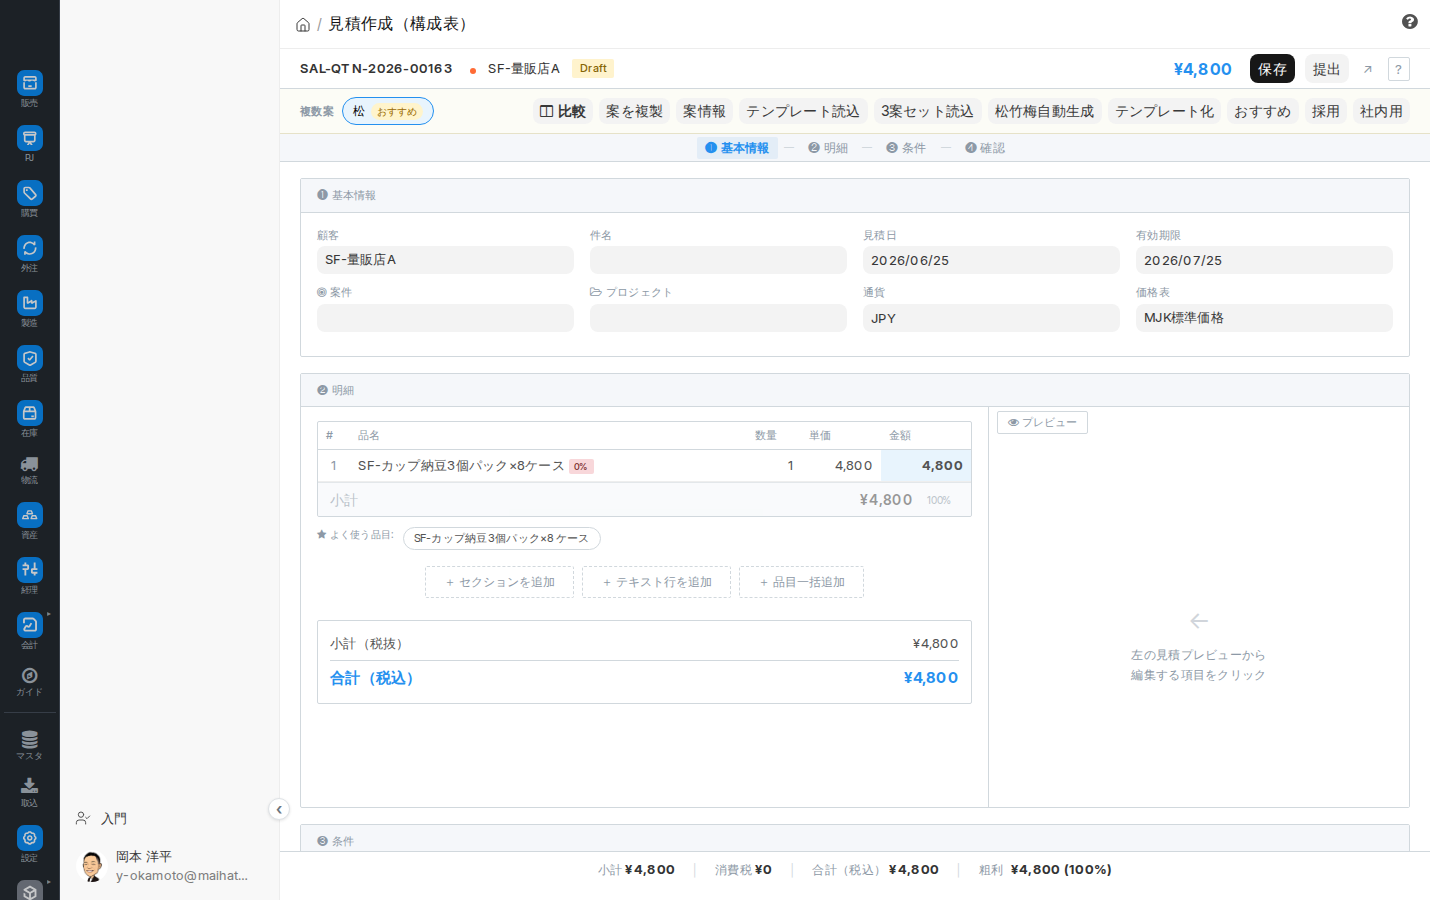The width and height of the screenshot is (1440, 900).
Task: Click + セクションを追加
Action: click(499, 582)
